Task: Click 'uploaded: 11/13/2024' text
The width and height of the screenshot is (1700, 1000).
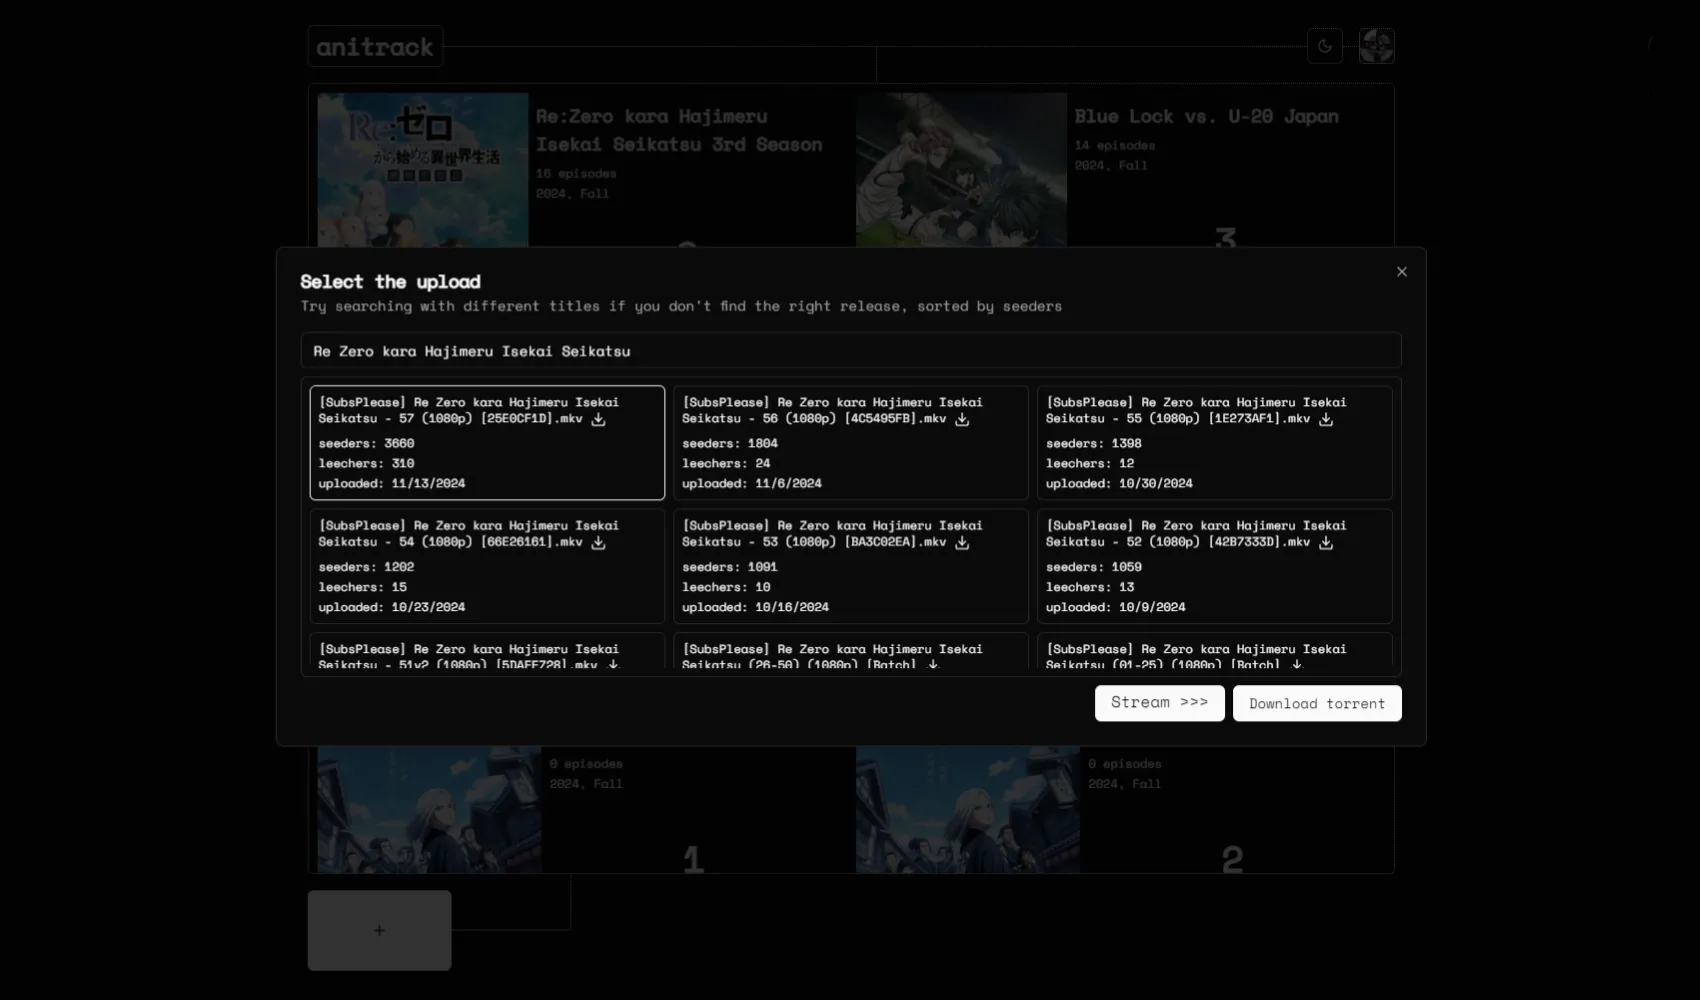Action: (392, 483)
